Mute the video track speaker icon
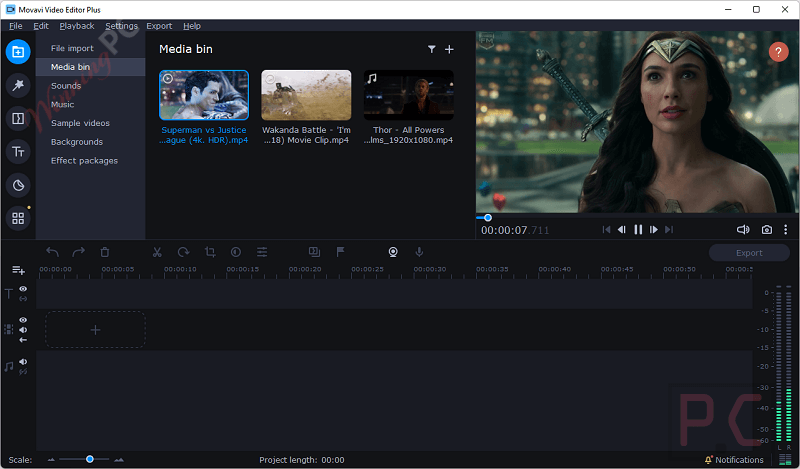 (x=23, y=330)
